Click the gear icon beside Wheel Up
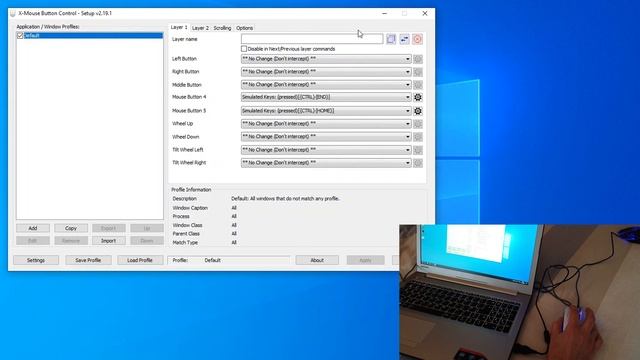 tap(418, 124)
